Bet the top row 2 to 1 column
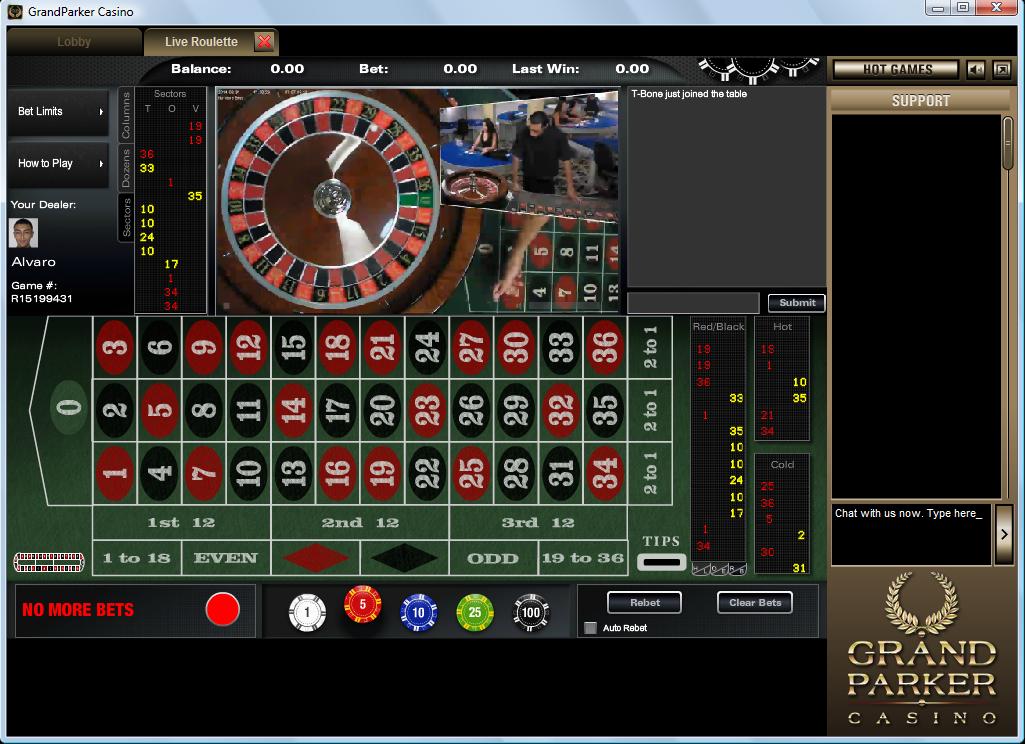The image size is (1025, 744). [650, 347]
